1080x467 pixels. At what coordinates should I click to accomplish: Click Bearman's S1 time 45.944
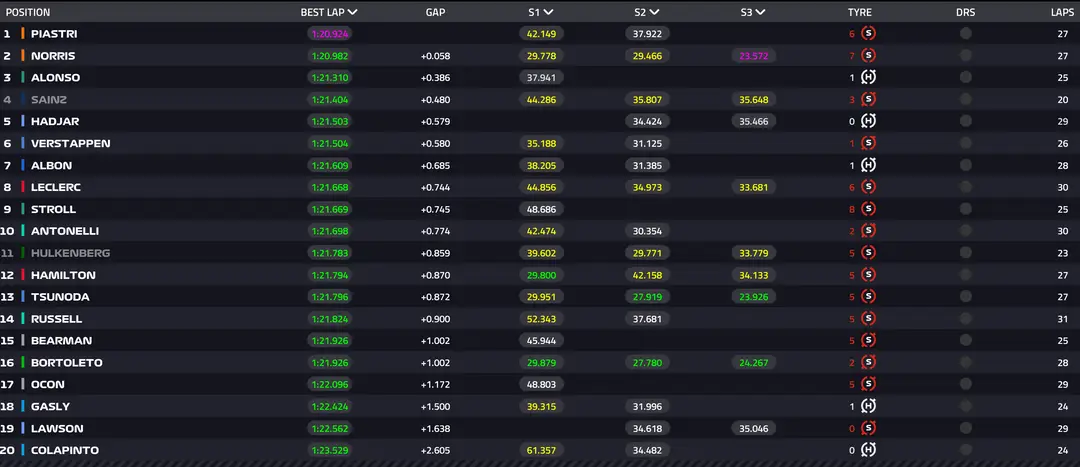click(x=541, y=340)
